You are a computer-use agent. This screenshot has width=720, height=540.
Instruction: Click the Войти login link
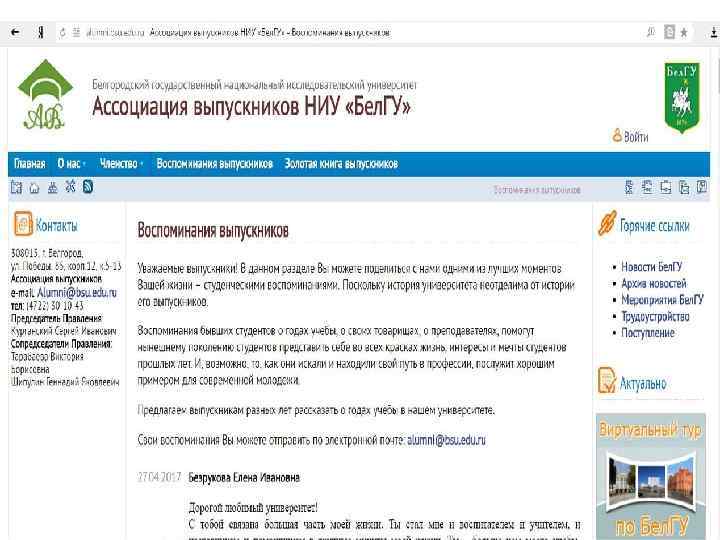tap(636, 137)
